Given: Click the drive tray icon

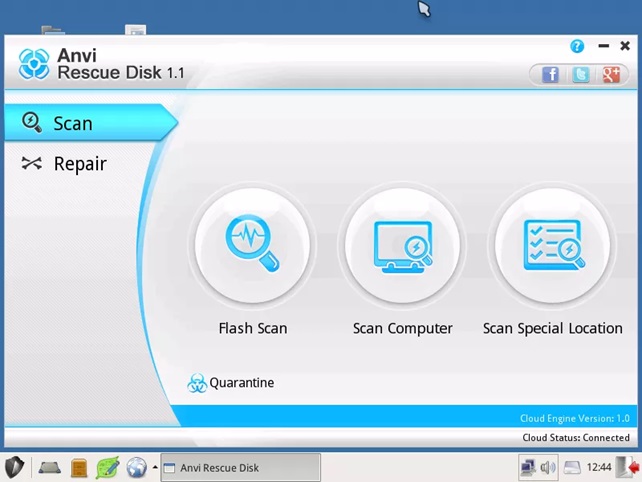Looking at the screenshot, I should click(x=572, y=467).
